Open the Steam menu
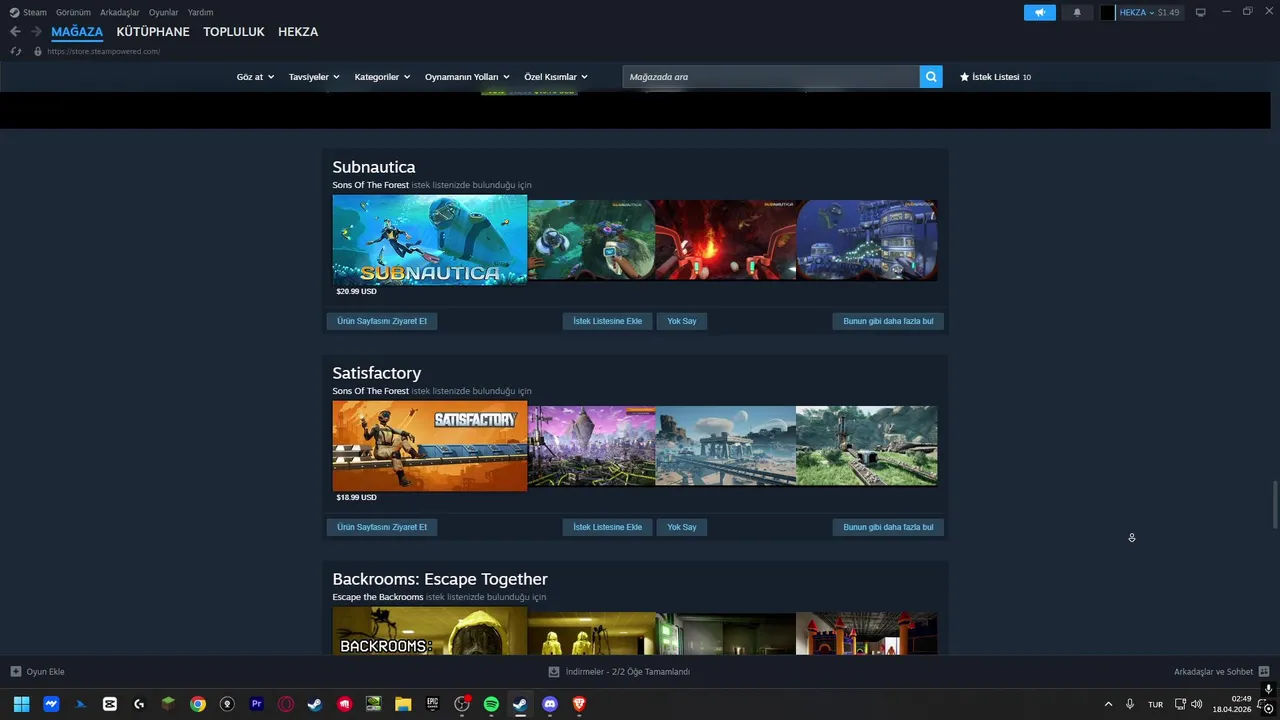Screen dimensions: 1280x720 [35, 12]
